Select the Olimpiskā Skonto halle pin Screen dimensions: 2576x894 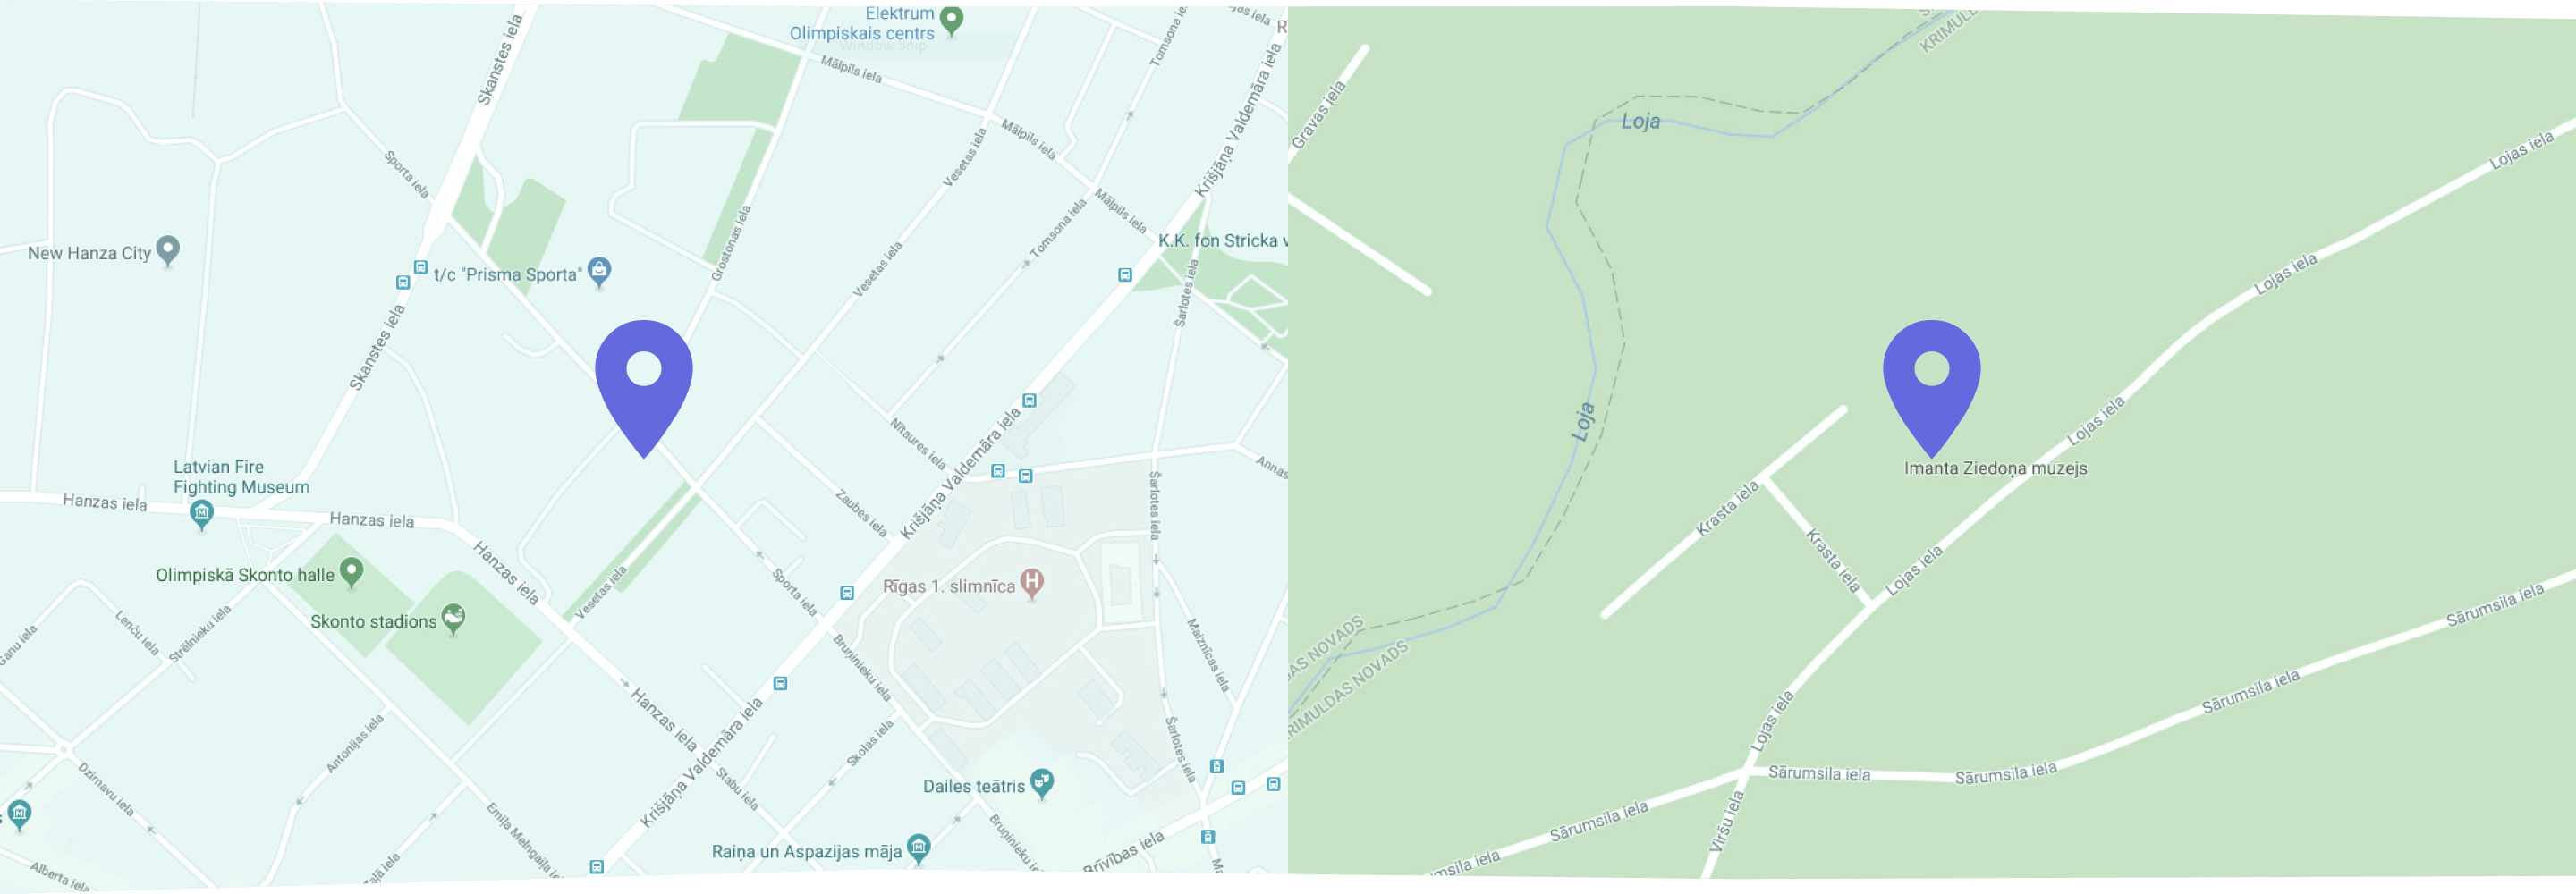pyautogui.click(x=351, y=573)
